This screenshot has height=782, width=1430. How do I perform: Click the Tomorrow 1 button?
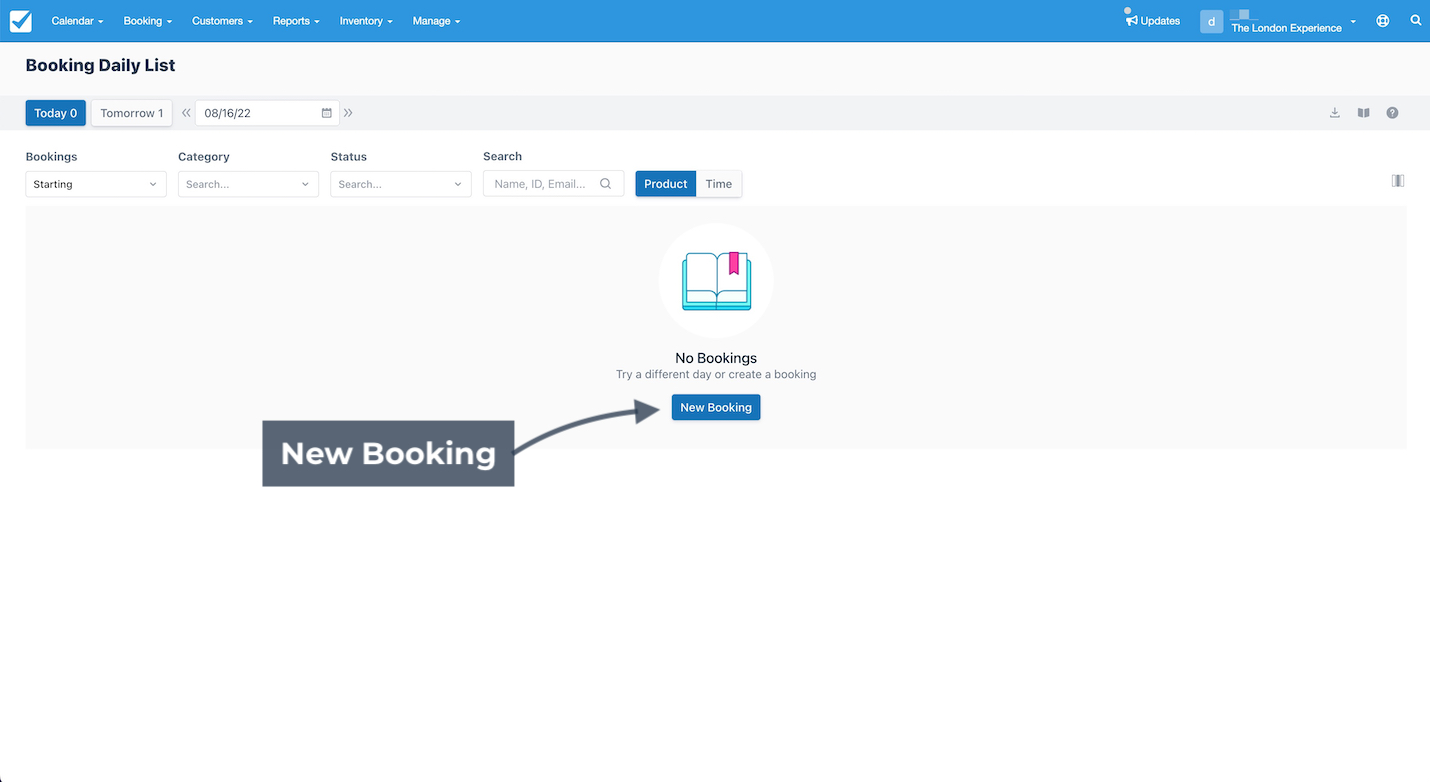(x=132, y=113)
